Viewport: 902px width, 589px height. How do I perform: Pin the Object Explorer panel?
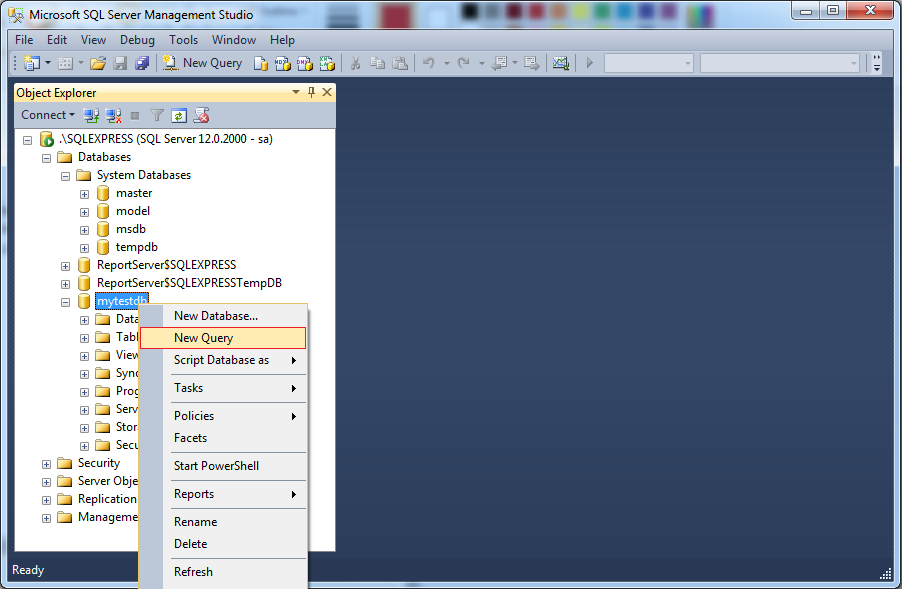click(x=311, y=92)
